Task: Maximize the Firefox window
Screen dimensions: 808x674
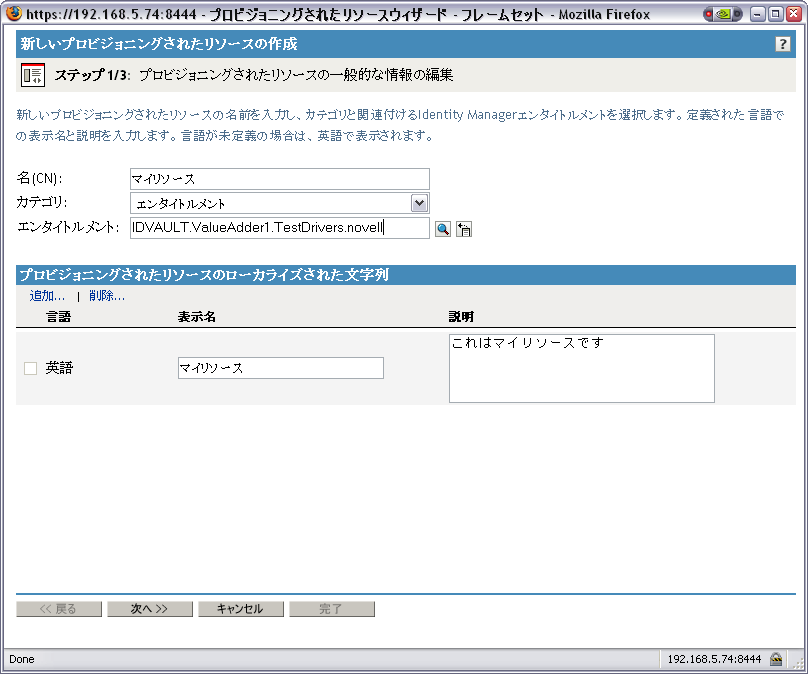Action: pos(775,14)
